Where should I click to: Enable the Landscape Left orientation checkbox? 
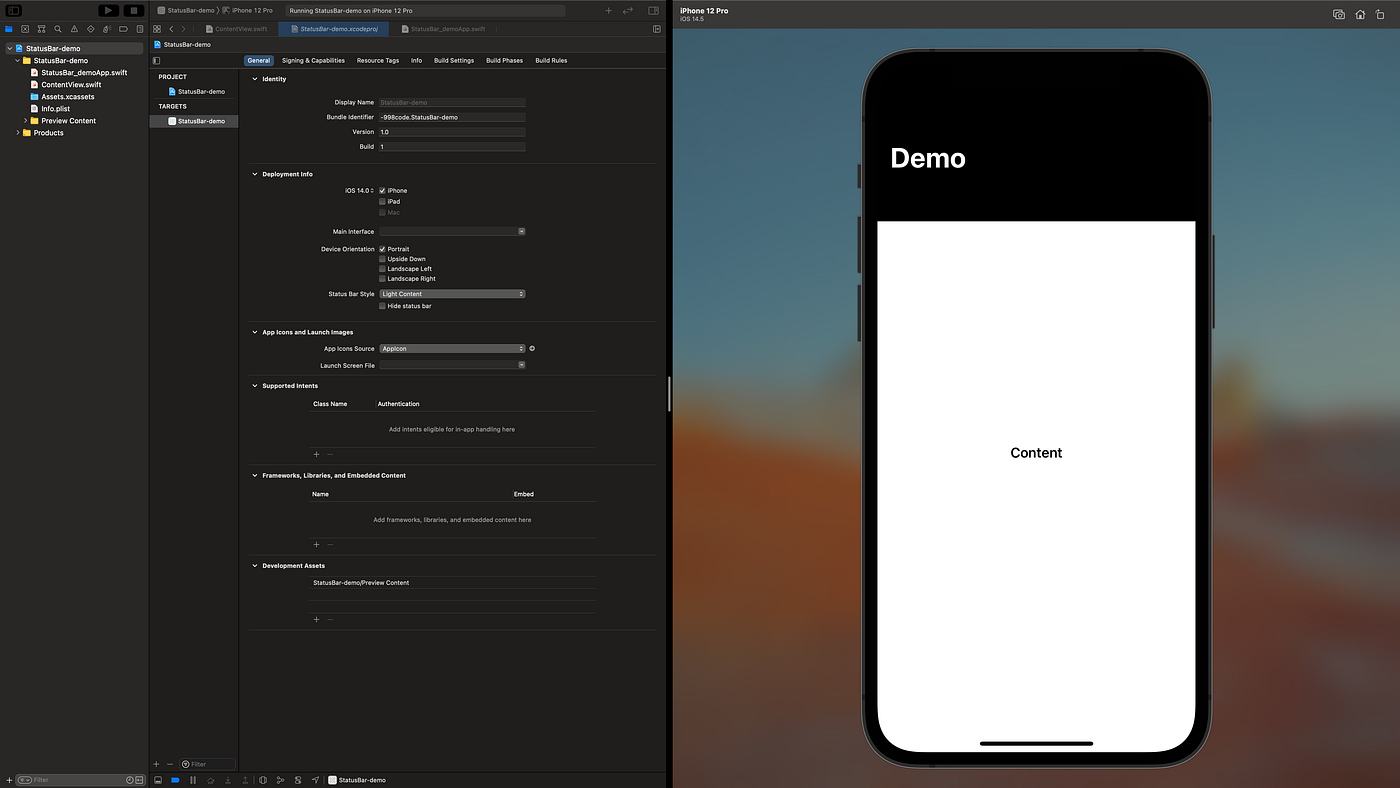tap(382, 268)
